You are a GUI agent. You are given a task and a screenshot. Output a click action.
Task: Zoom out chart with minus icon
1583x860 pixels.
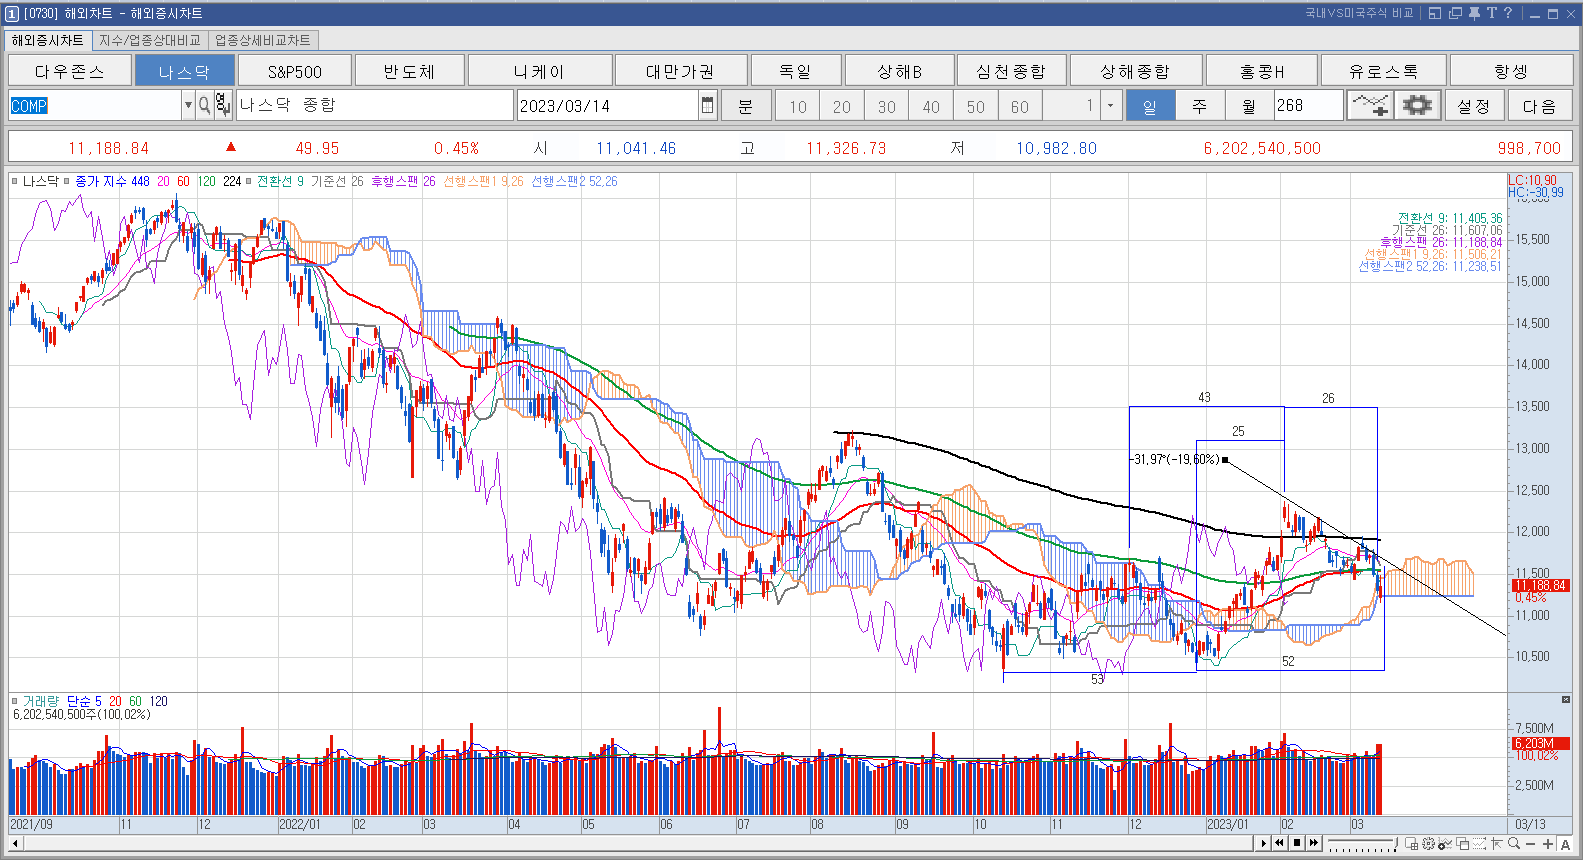click(x=1530, y=844)
